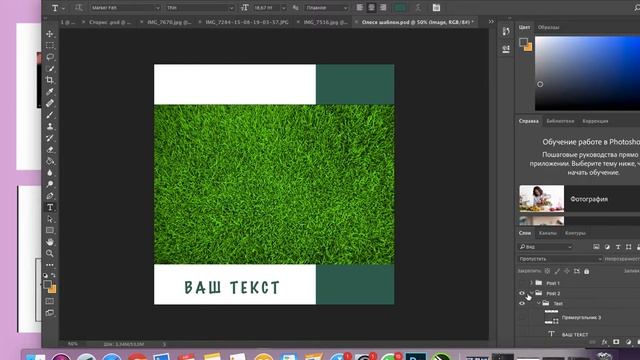Open the layer blend mode dropdown
The height and width of the screenshot is (360, 640).
560,259
